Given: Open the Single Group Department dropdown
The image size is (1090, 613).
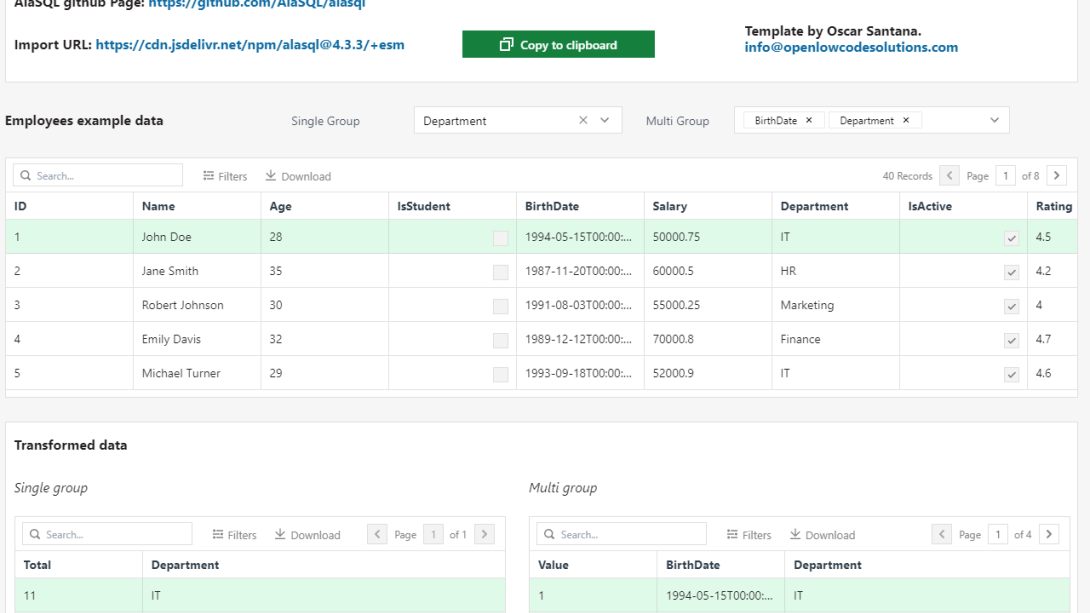Looking at the screenshot, I should [603, 119].
